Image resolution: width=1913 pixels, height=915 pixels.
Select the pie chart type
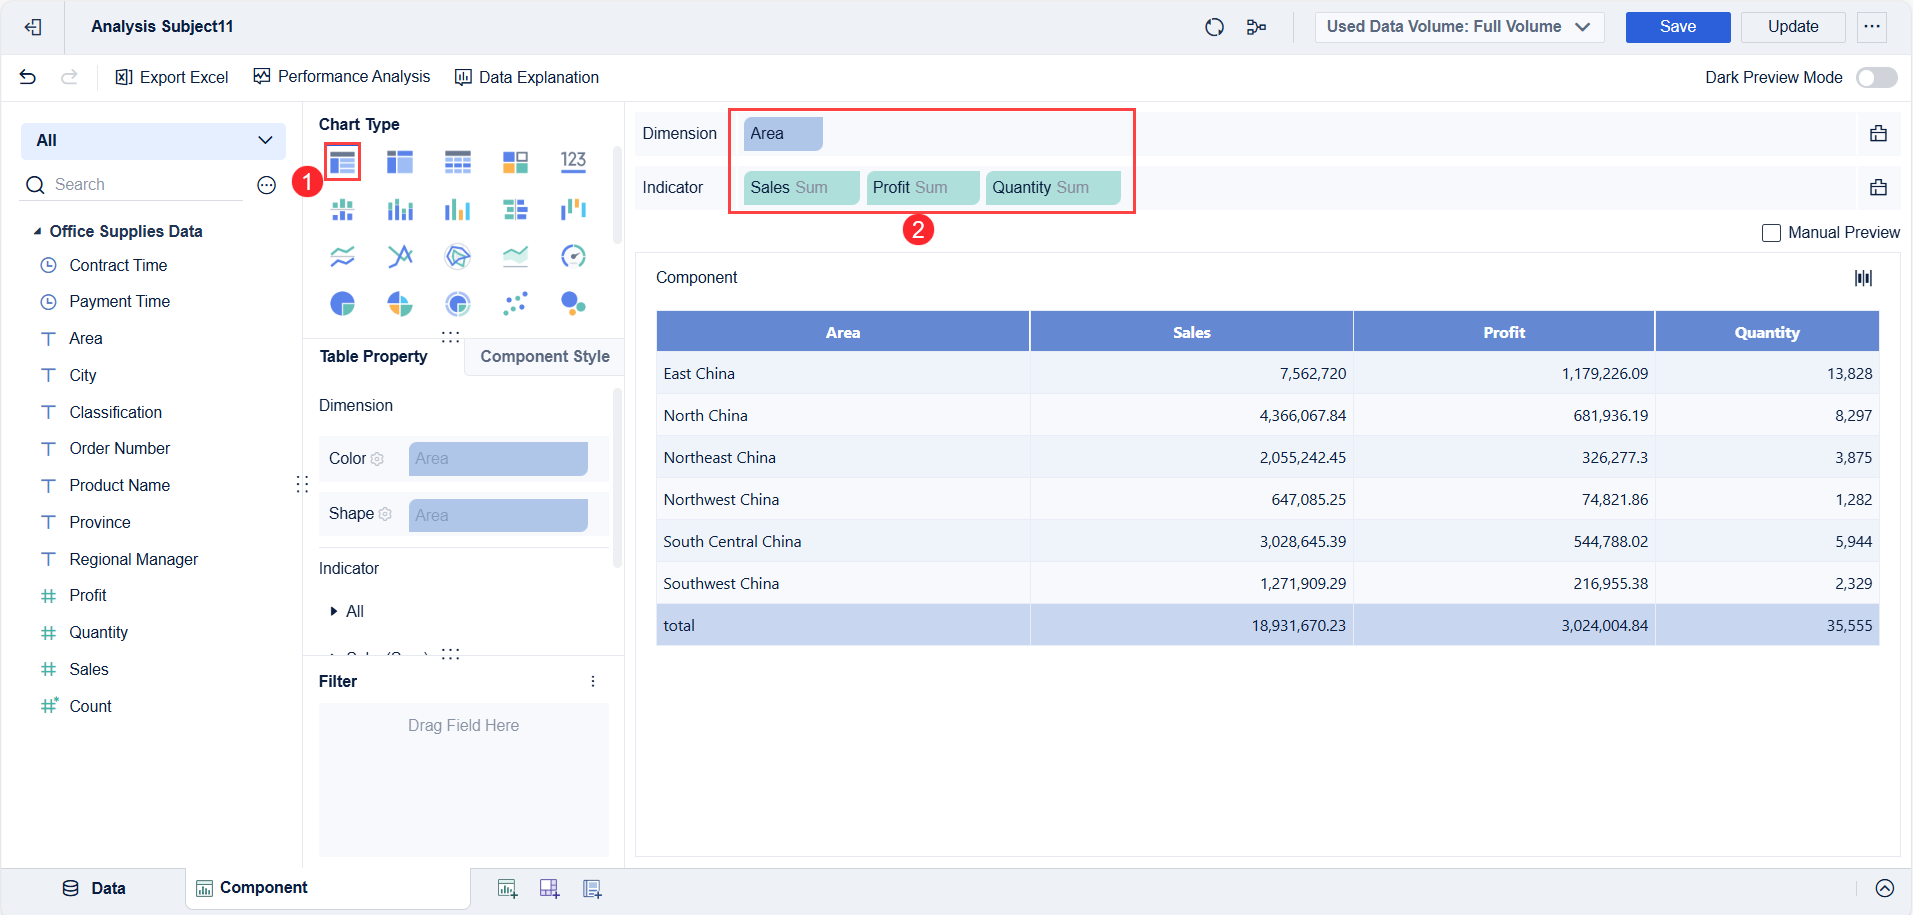[x=342, y=303]
